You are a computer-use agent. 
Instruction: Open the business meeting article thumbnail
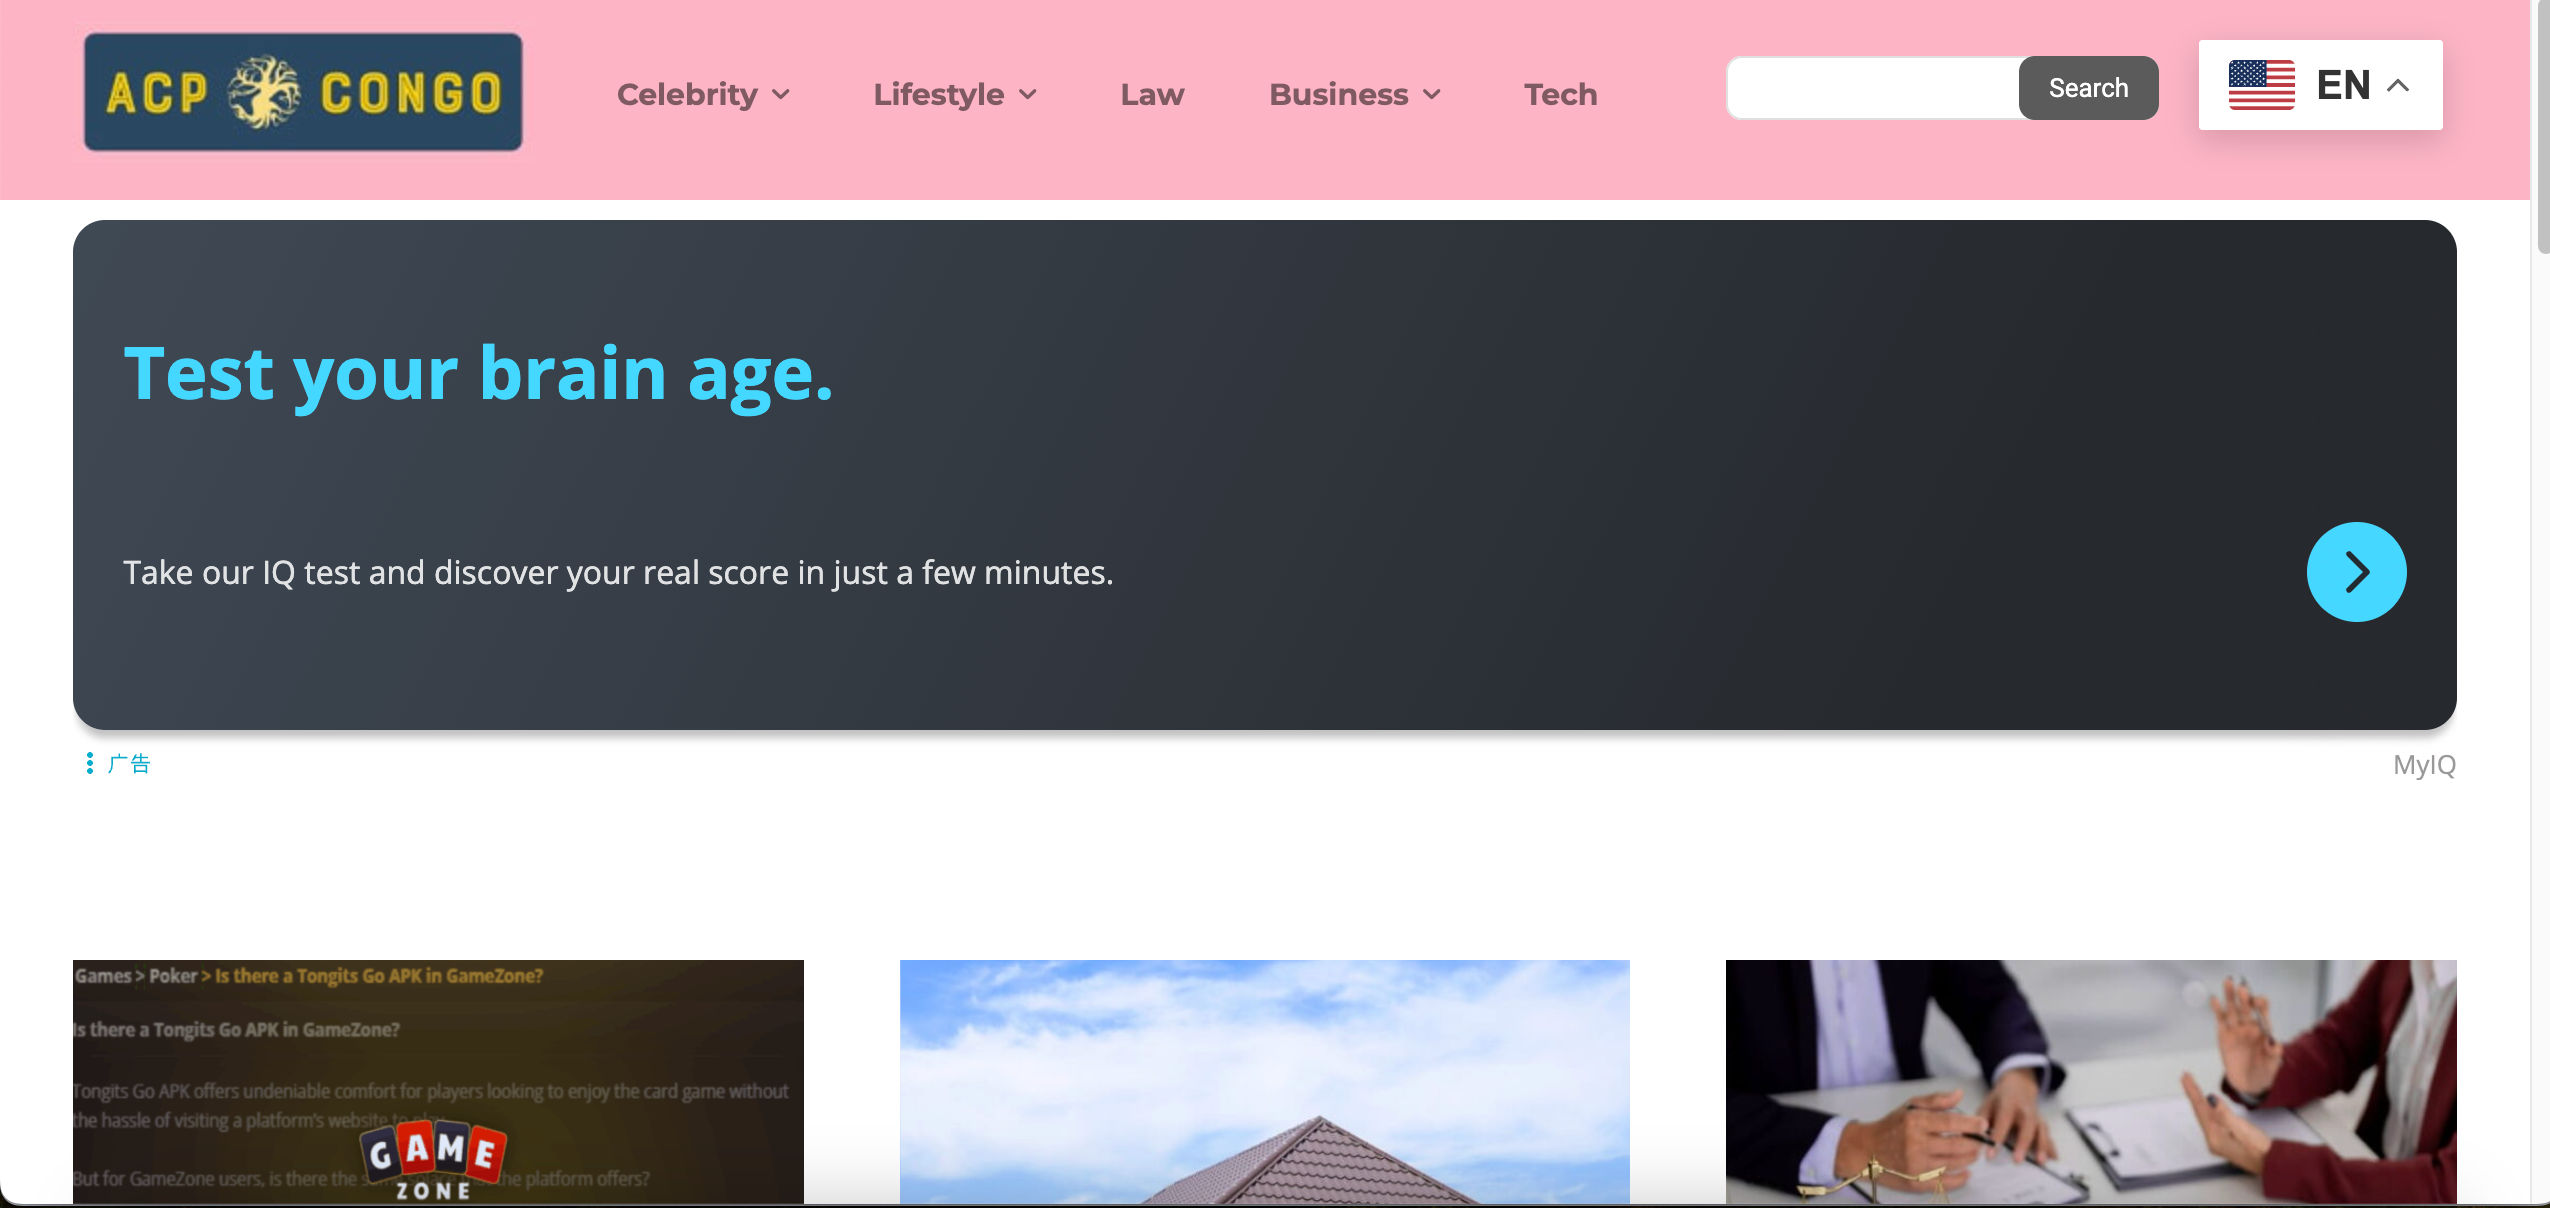2091,1082
